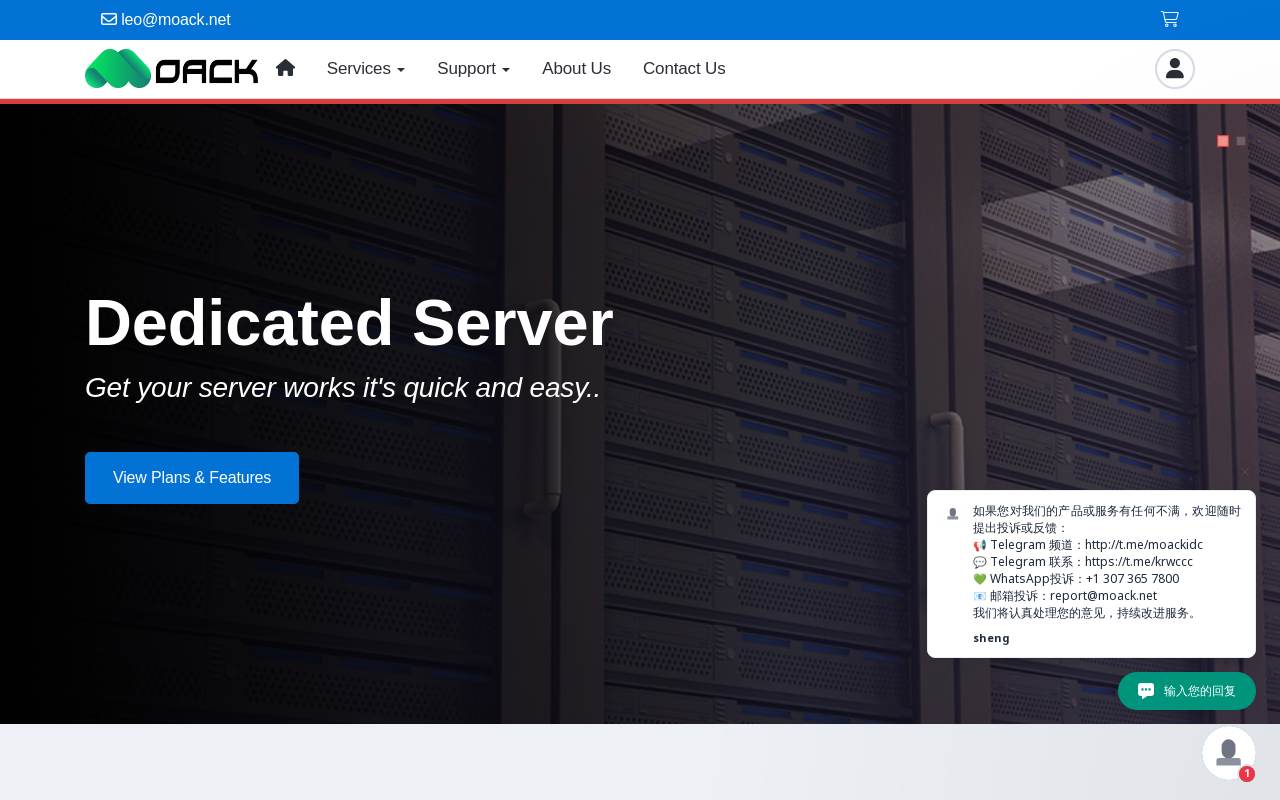Click the agent avatar in chat message
This screenshot has height=800, width=1280.
953,513
